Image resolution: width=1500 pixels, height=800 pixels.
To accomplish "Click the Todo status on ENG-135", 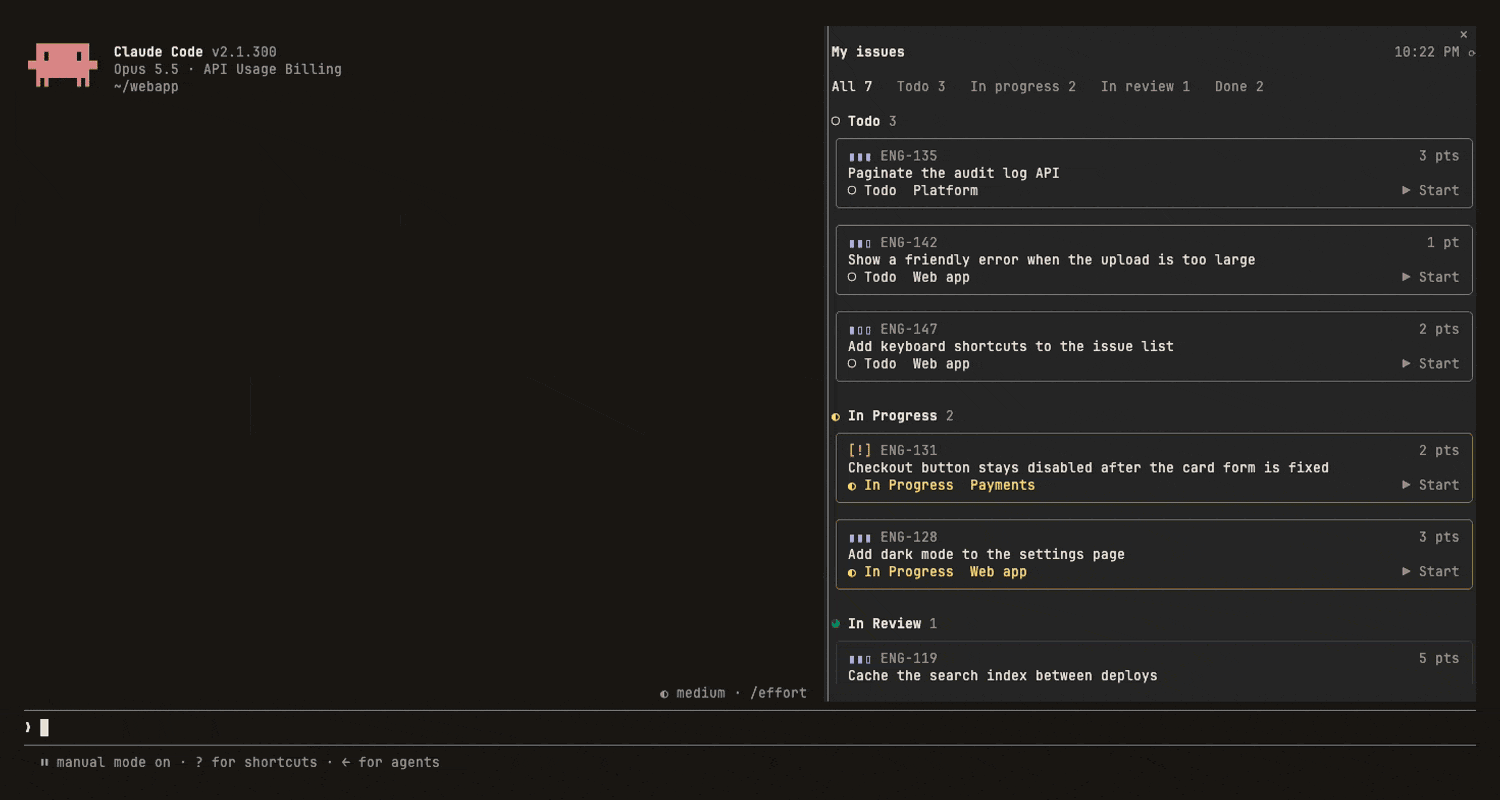I will (872, 191).
